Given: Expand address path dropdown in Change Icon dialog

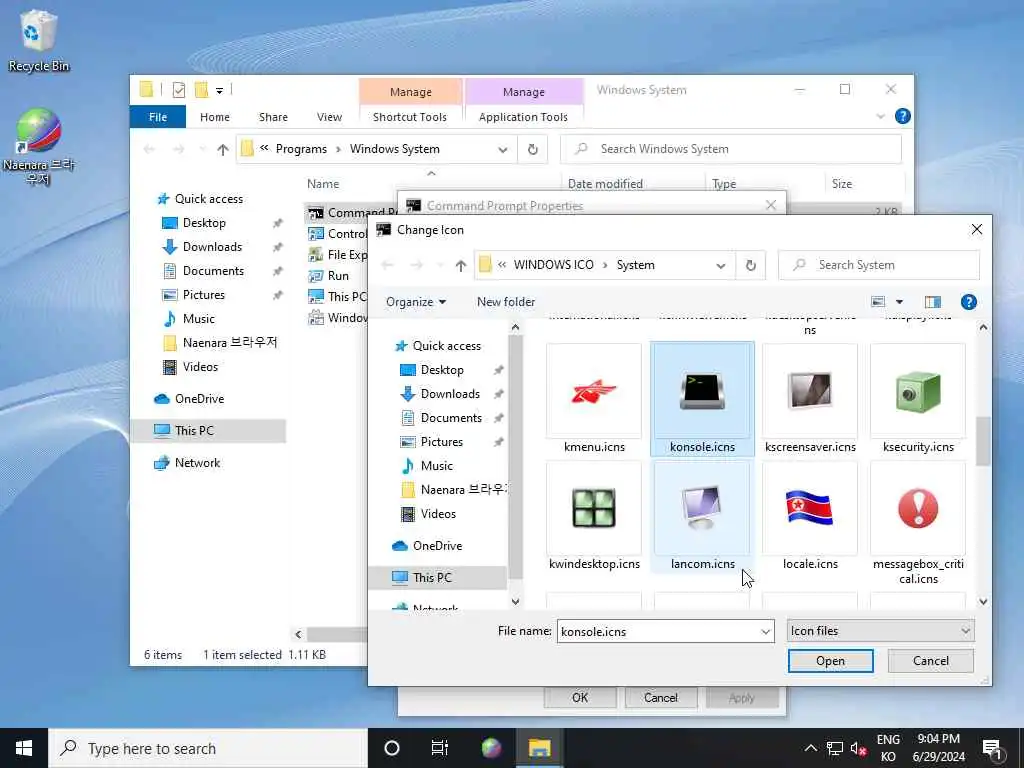Looking at the screenshot, I should 720,265.
